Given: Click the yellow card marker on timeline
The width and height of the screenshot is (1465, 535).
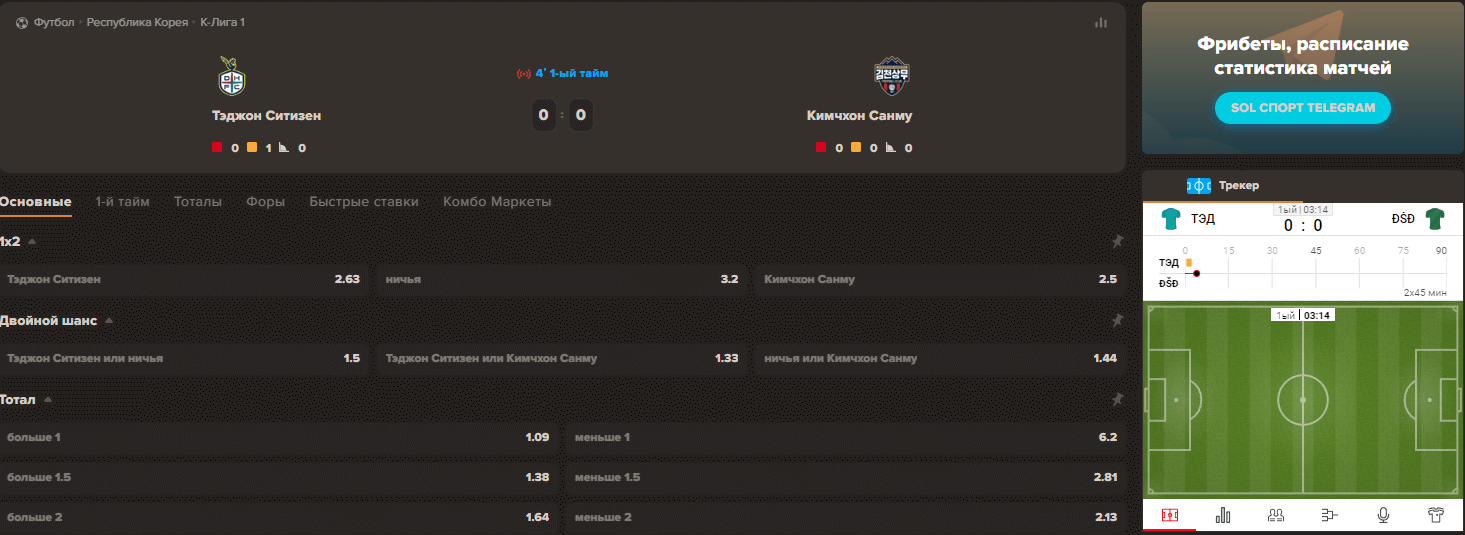Looking at the screenshot, I should (1188, 262).
